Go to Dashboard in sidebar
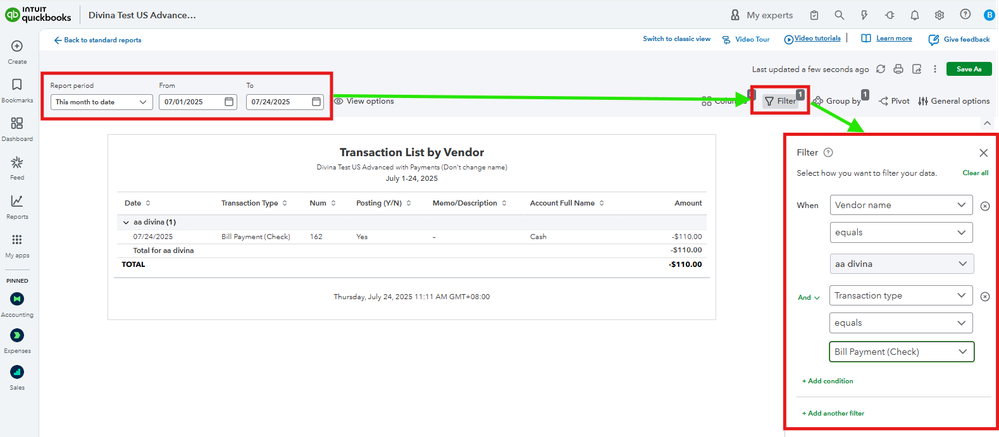The image size is (999, 437). [x=17, y=129]
